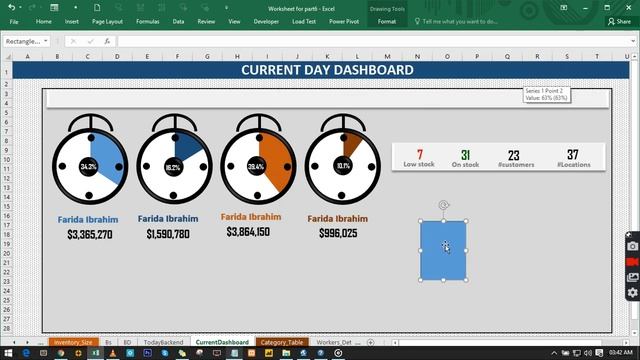Click the Share button
This screenshot has height=360, width=640.
(619, 22)
